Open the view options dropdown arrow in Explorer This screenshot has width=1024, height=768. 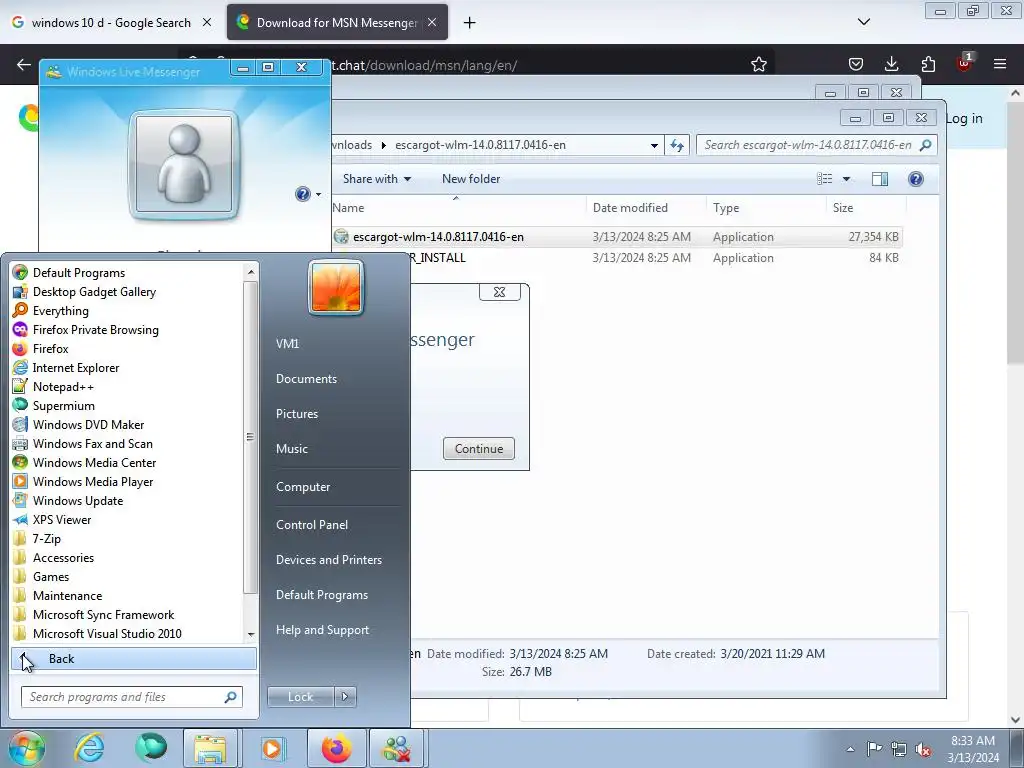[x=846, y=179]
